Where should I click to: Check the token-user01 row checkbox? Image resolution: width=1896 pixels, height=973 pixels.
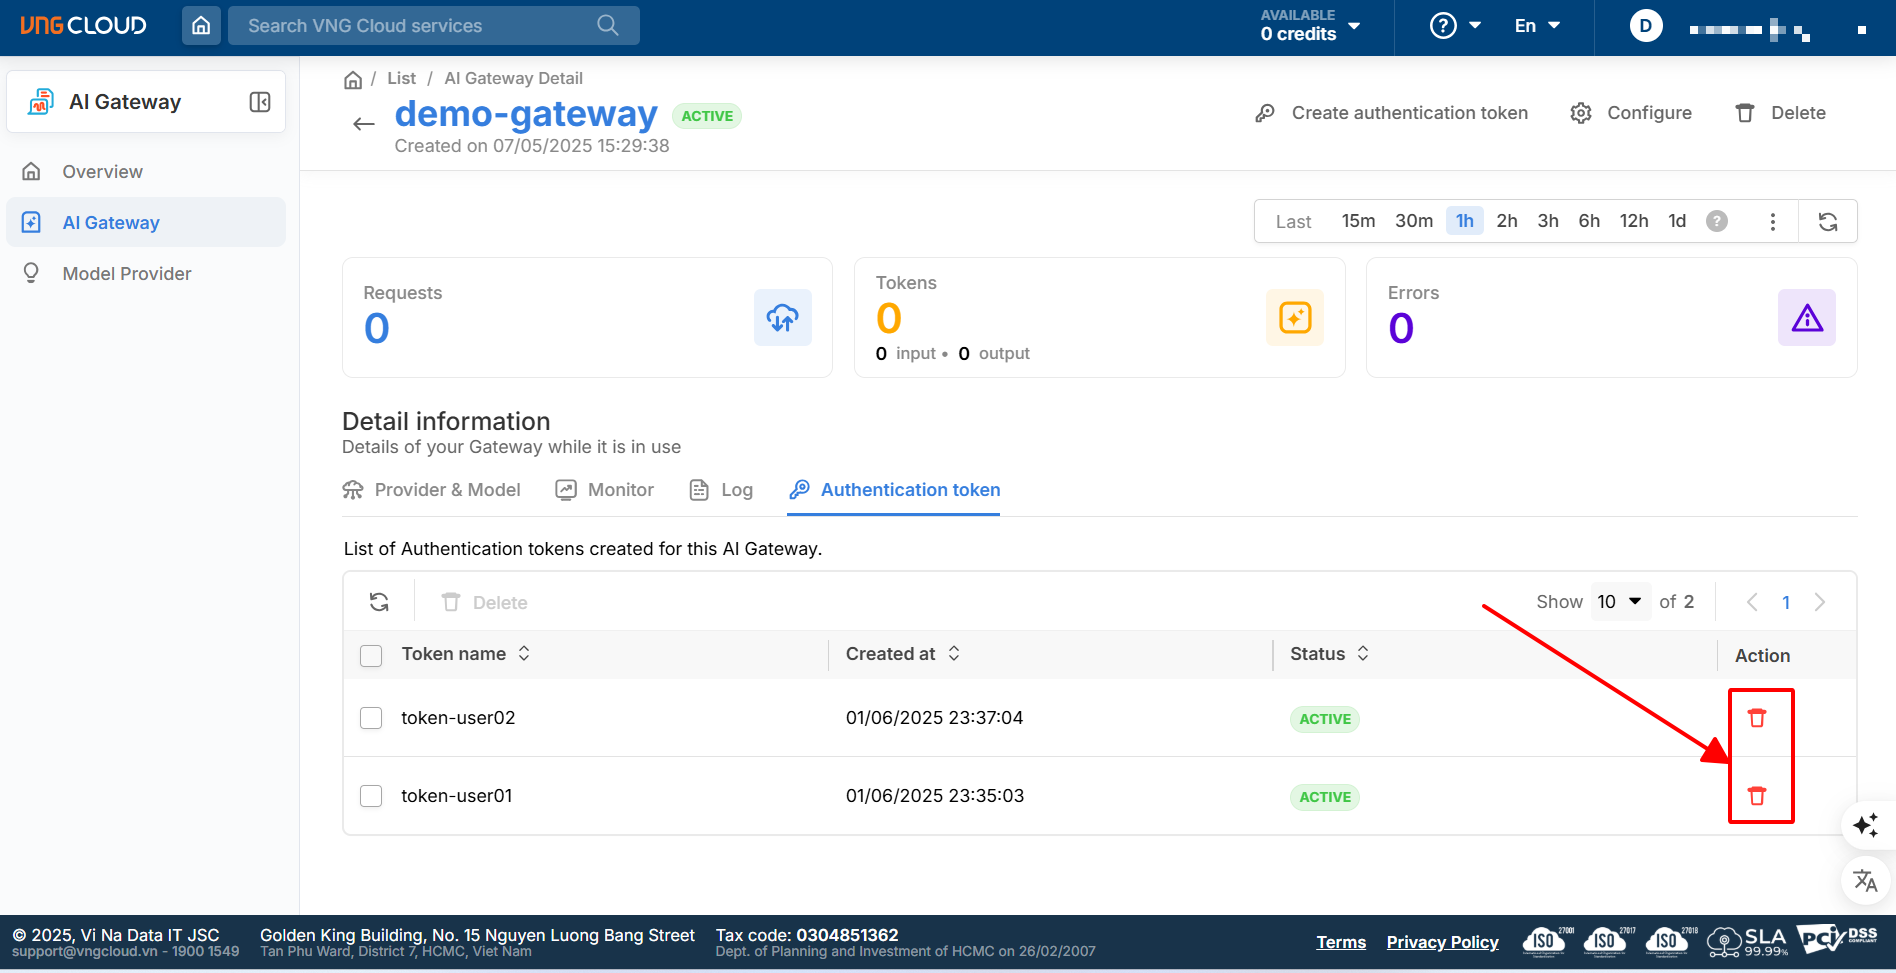pos(371,796)
